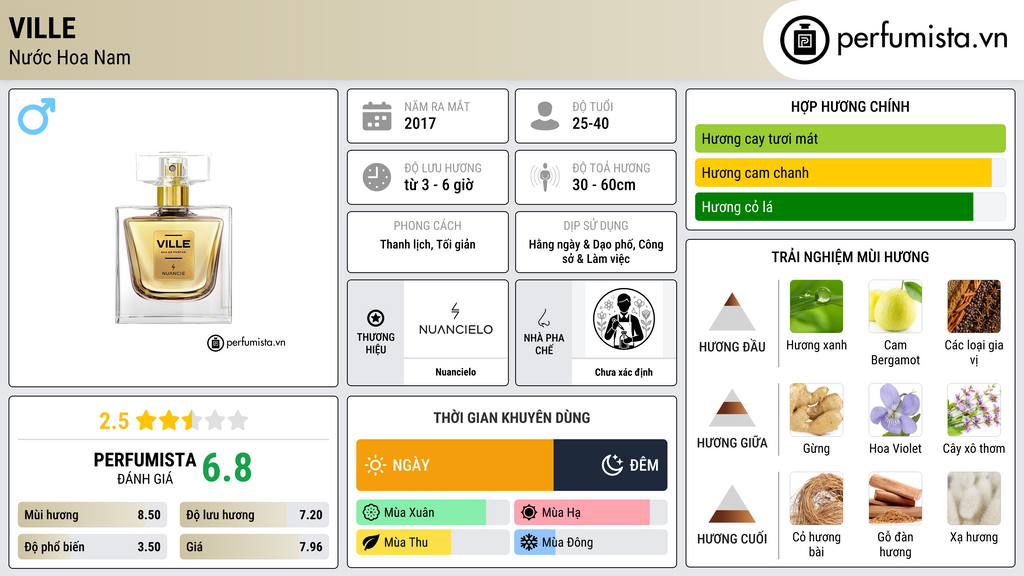Click the perfumista.vn watermark logo under the bottle
This screenshot has width=1024, height=576.
246,342
